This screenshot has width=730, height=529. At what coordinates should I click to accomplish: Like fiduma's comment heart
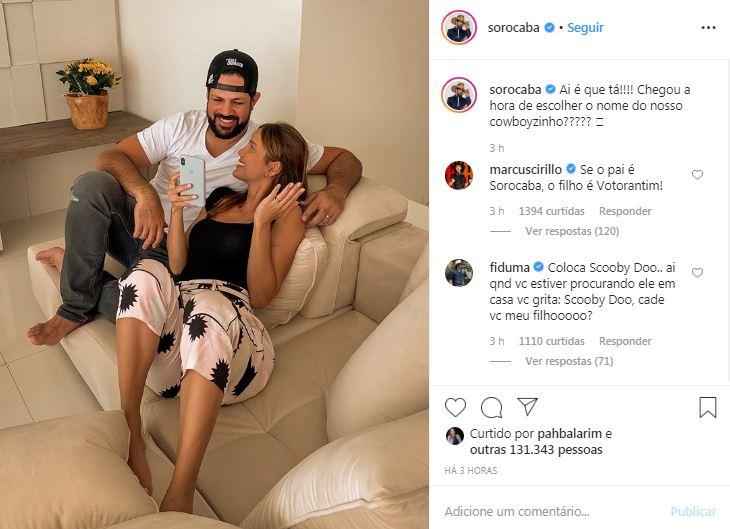tap(697, 272)
